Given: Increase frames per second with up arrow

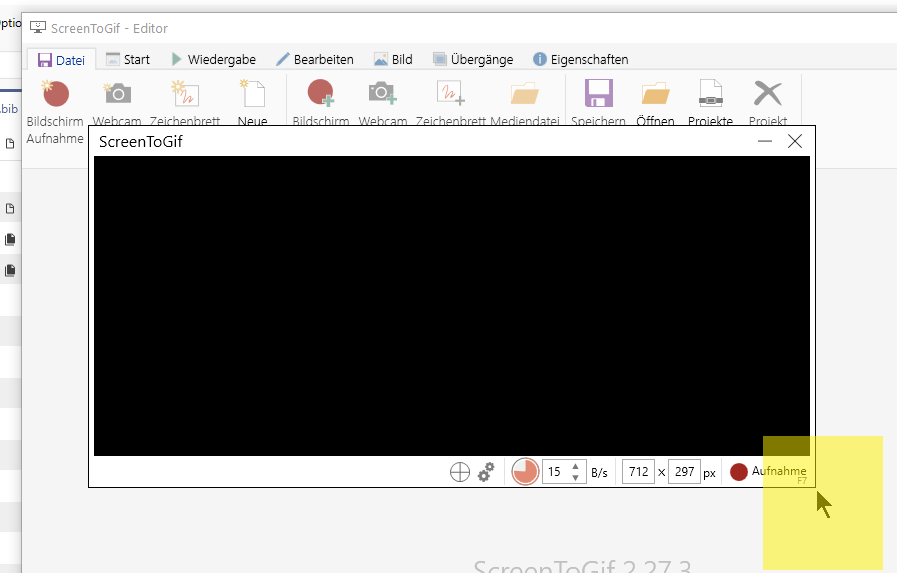Looking at the screenshot, I should click(575, 467).
